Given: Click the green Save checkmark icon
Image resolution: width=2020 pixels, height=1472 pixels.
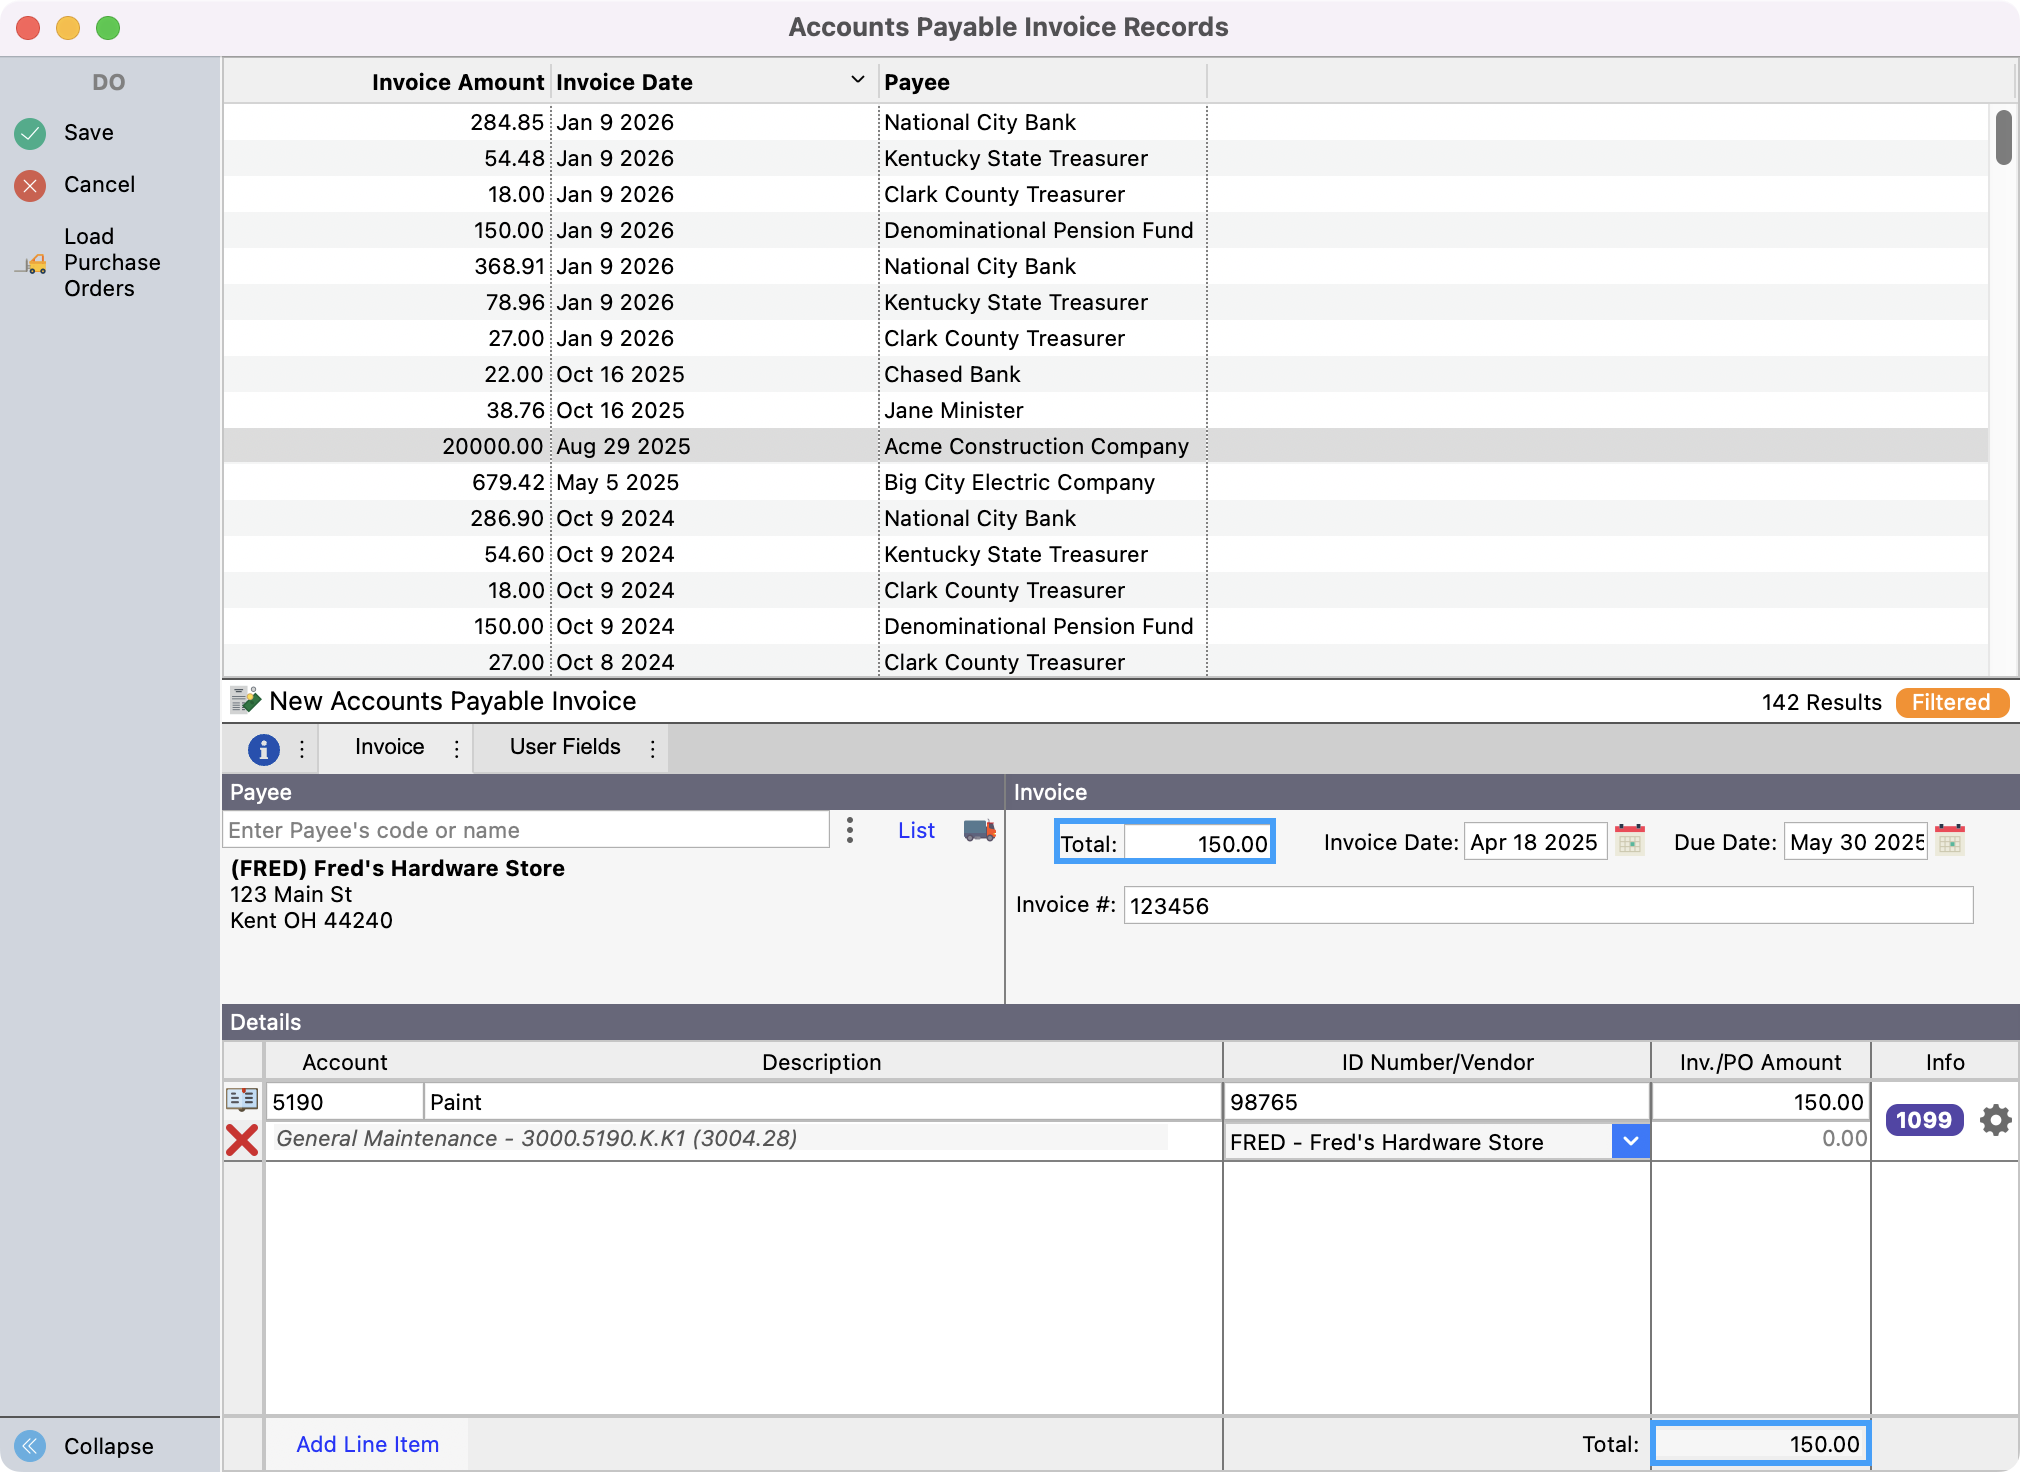Looking at the screenshot, I should point(30,133).
